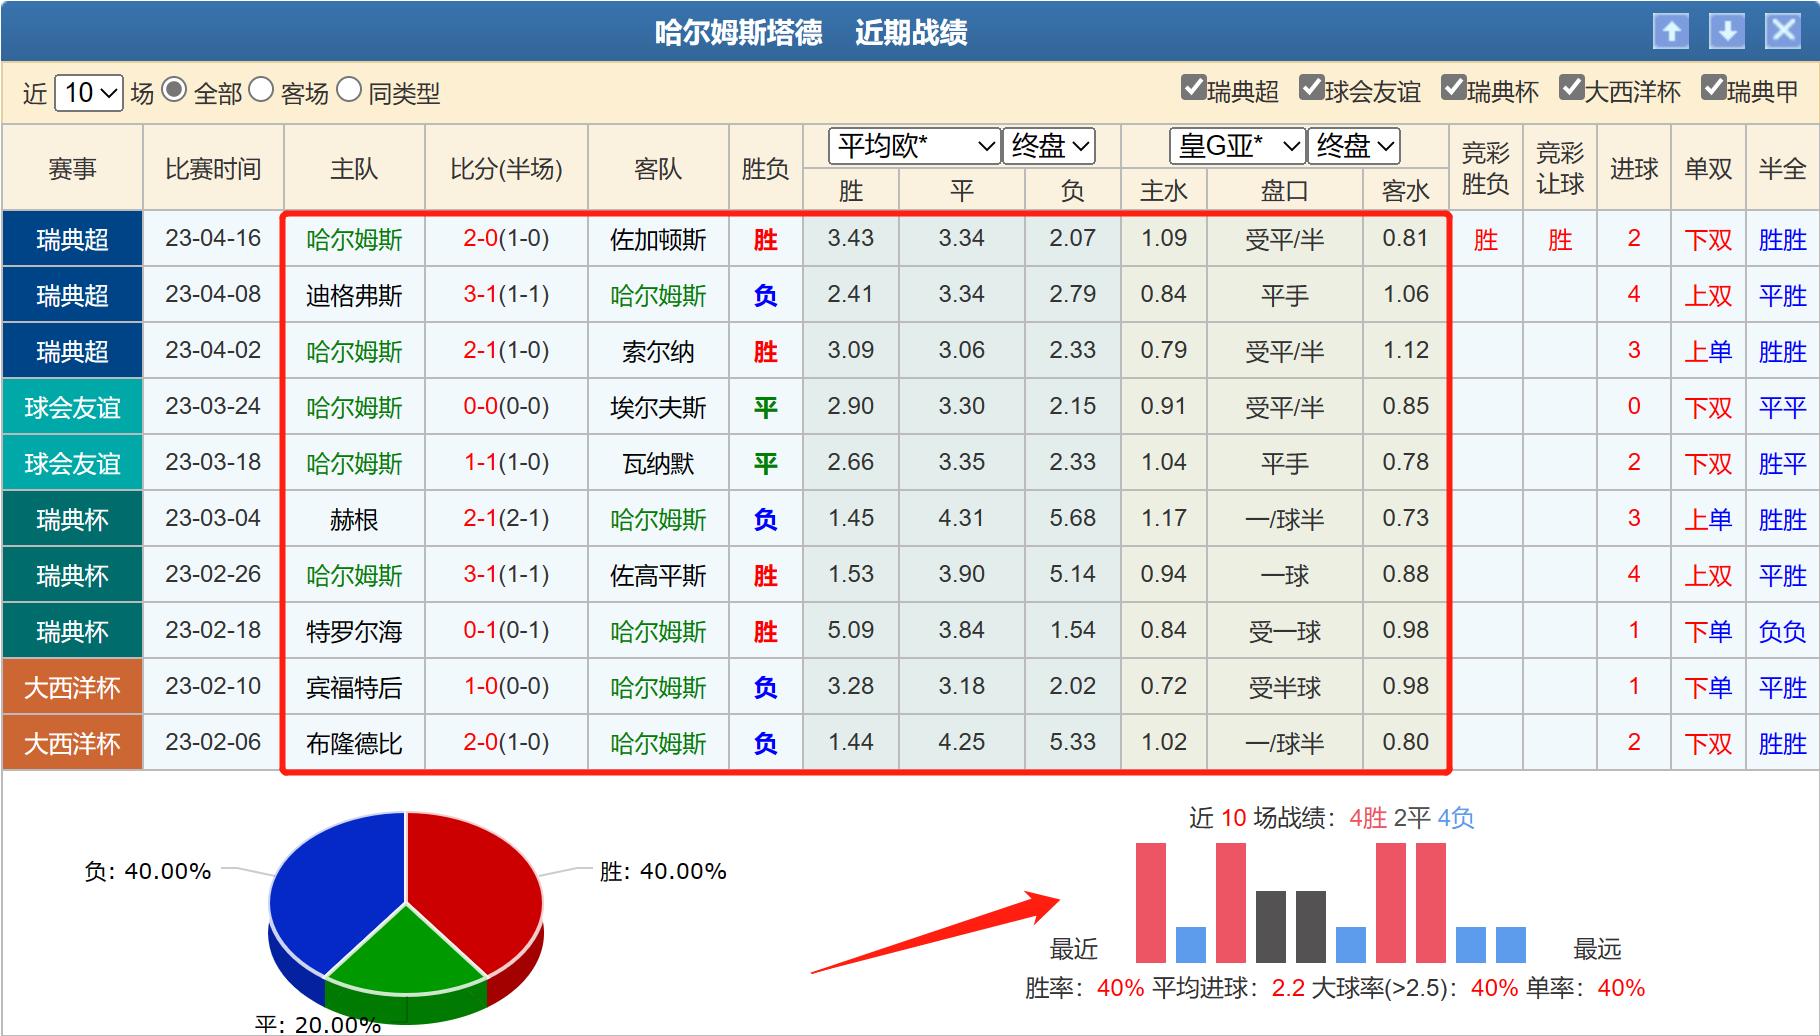Image resolution: width=1820 pixels, height=1036 pixels.
Task: Open the 皇G亚 handicap company dropdown
Action: (1236, 146)
